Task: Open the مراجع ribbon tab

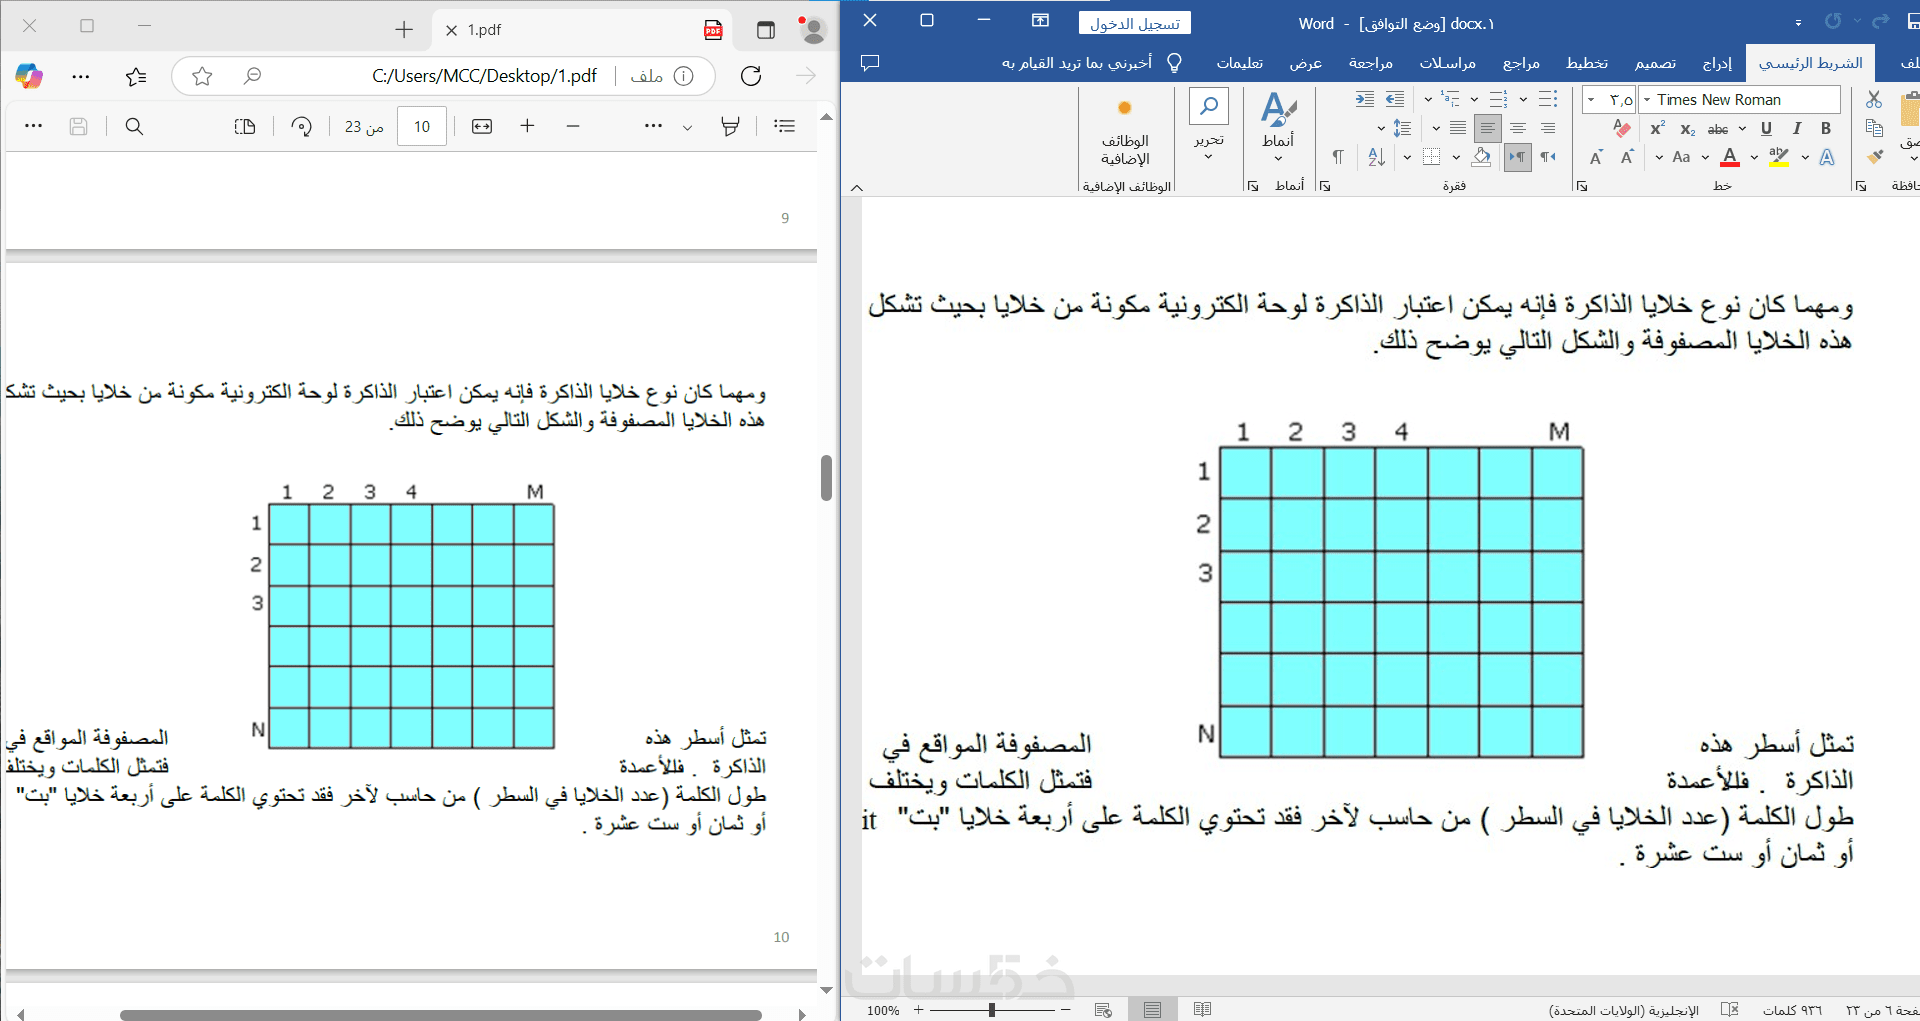Action: (1521, 63)
